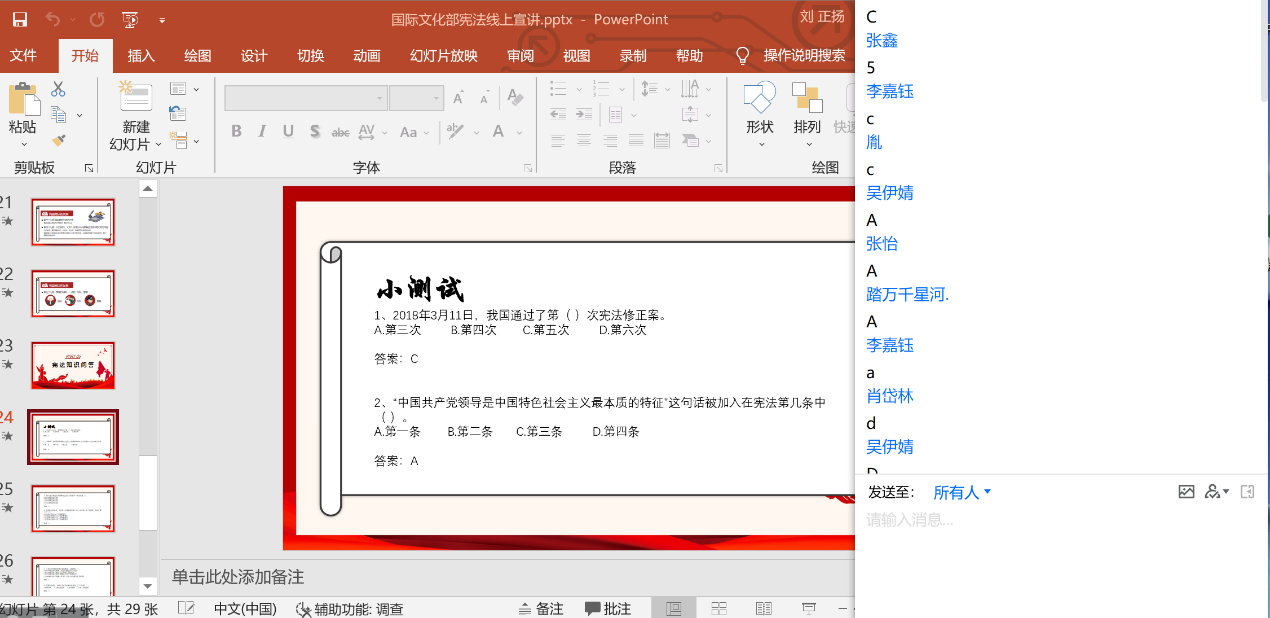Click the 辅助功能: 调查 status button

[x=350, y=608]
